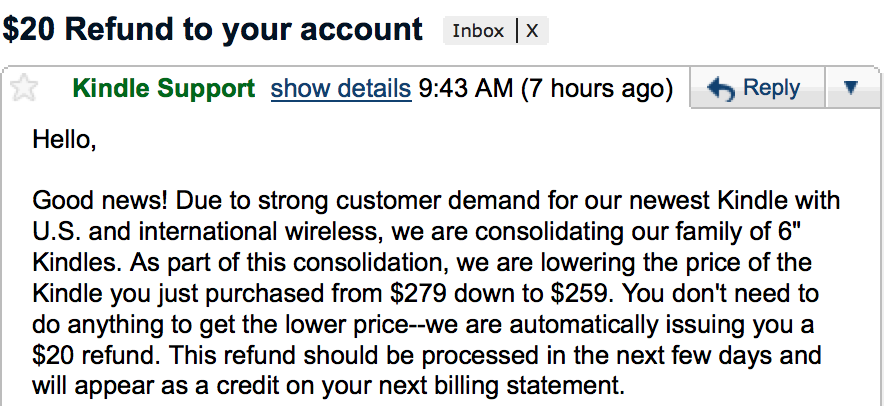The width and height of the screenshot is (890, 406).
Task: Open the dropdown arrow beside Reply
Action: point(851,88)
